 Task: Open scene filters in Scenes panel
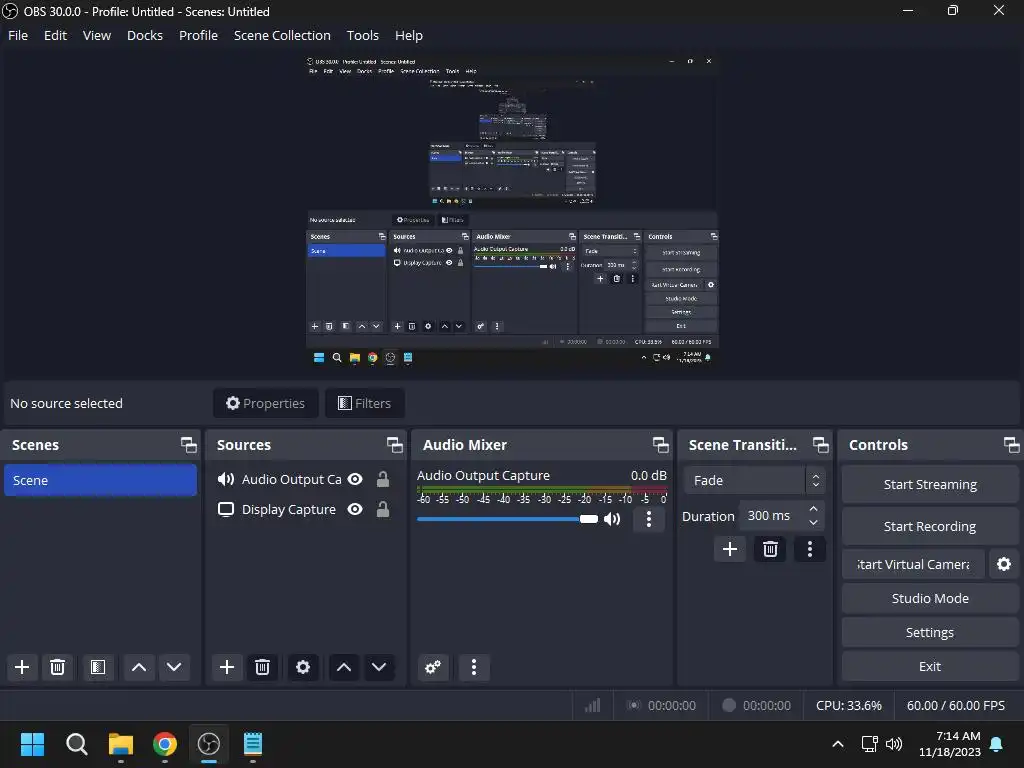(x=98, y=667)
